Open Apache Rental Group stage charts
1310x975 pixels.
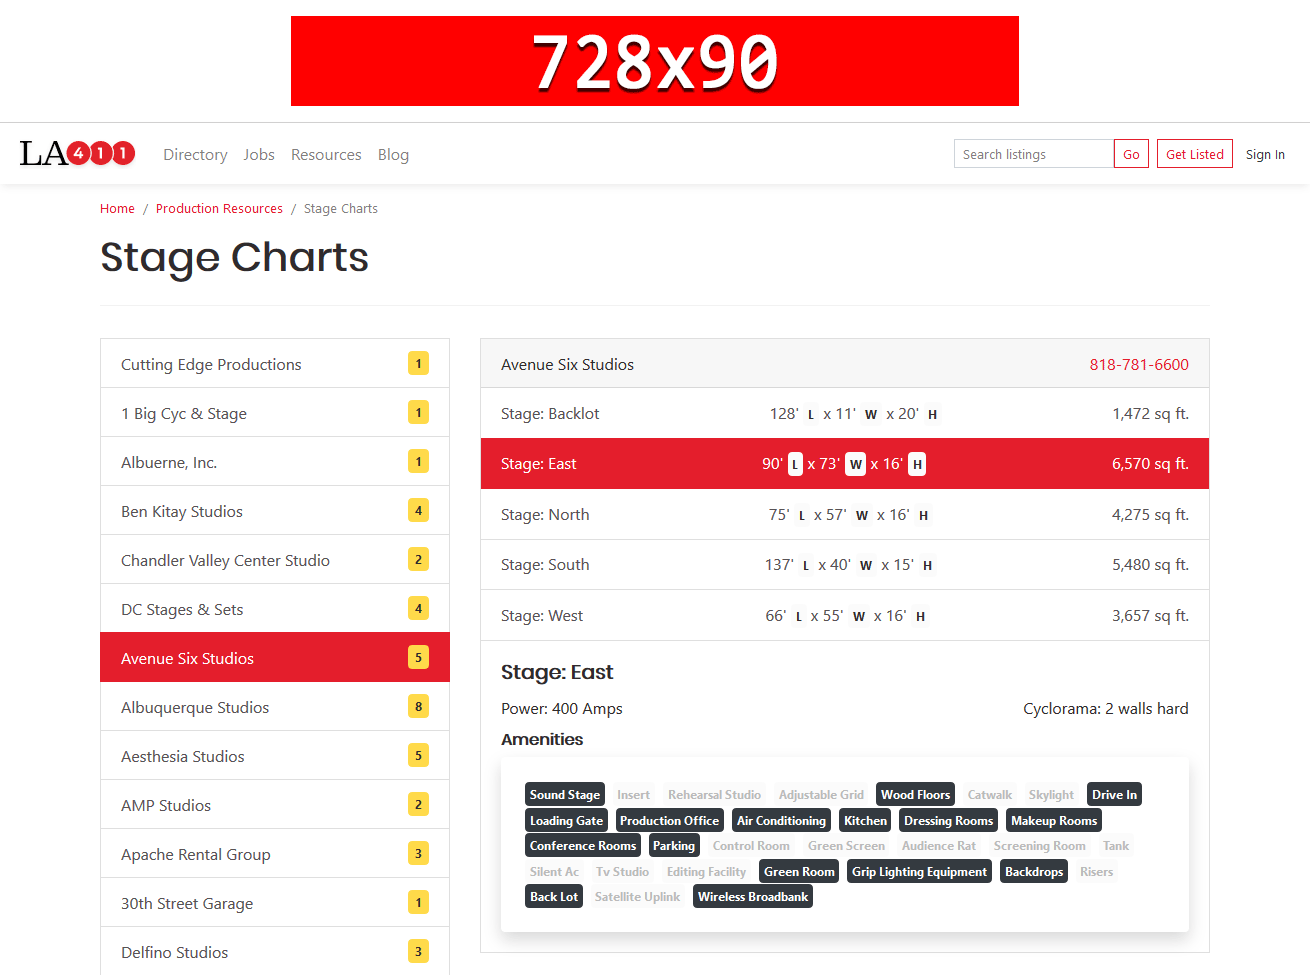[x=275, y=853]
